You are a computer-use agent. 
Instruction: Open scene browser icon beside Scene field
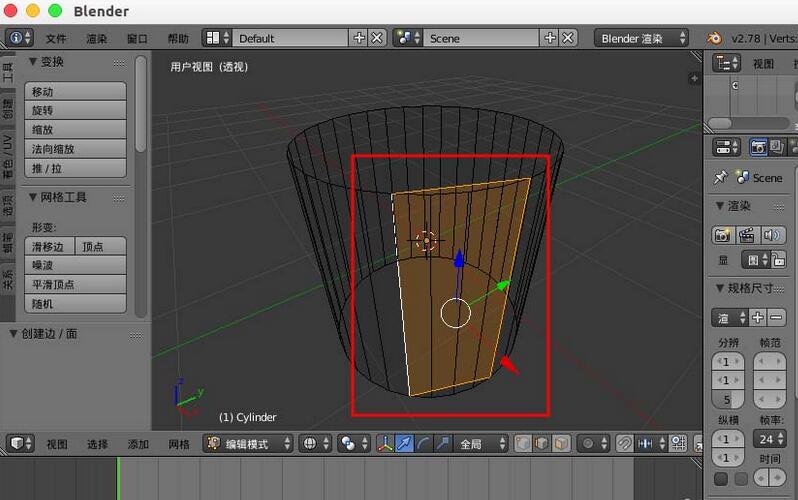tap(408, 38)
